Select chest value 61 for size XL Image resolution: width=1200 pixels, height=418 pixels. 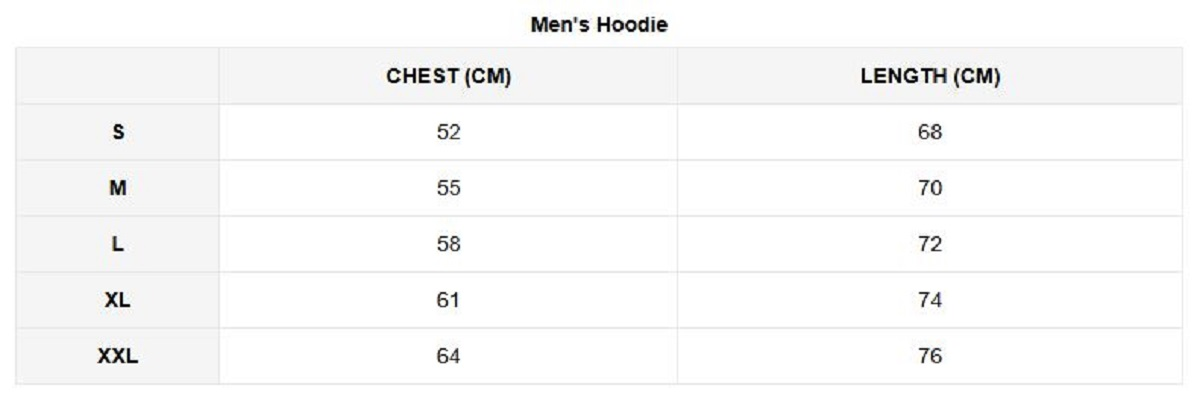point(448,300)
